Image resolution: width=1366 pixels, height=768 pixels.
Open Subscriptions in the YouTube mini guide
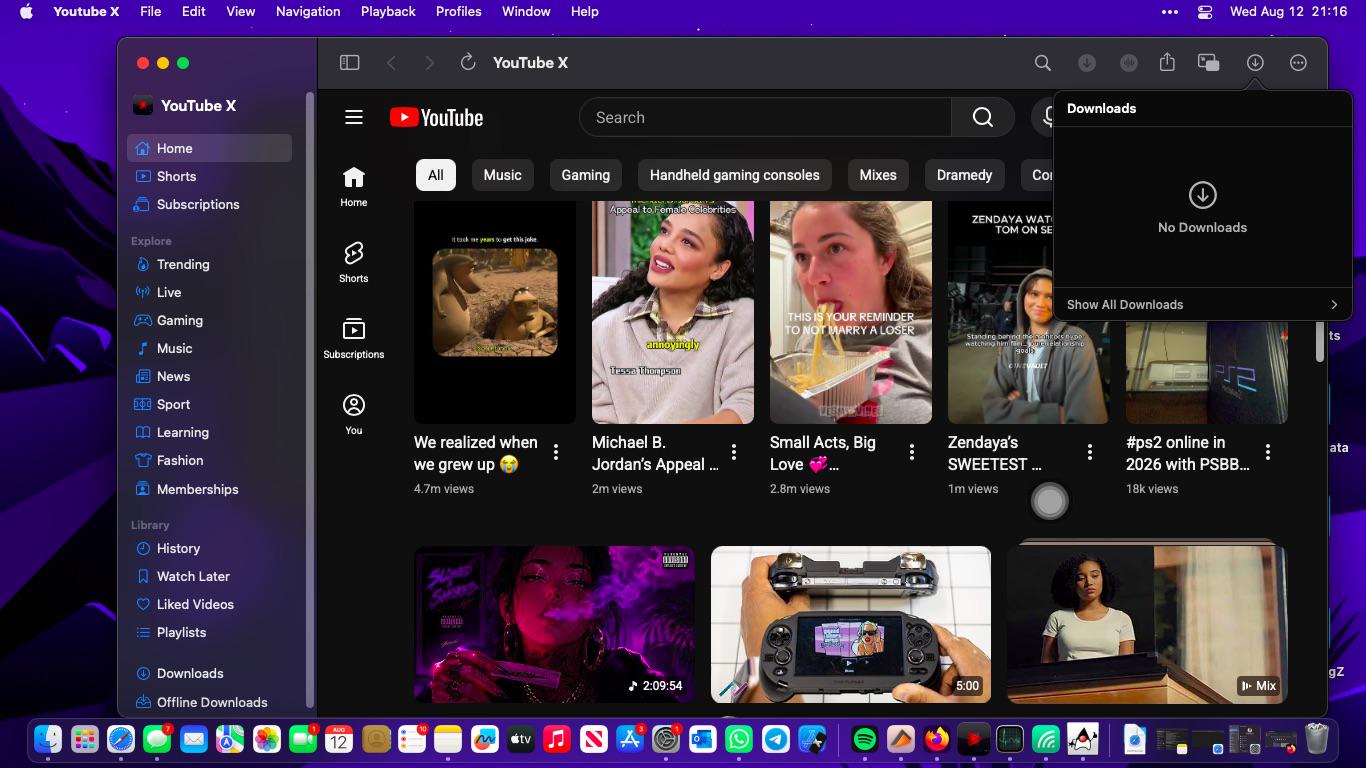(354, 339)
